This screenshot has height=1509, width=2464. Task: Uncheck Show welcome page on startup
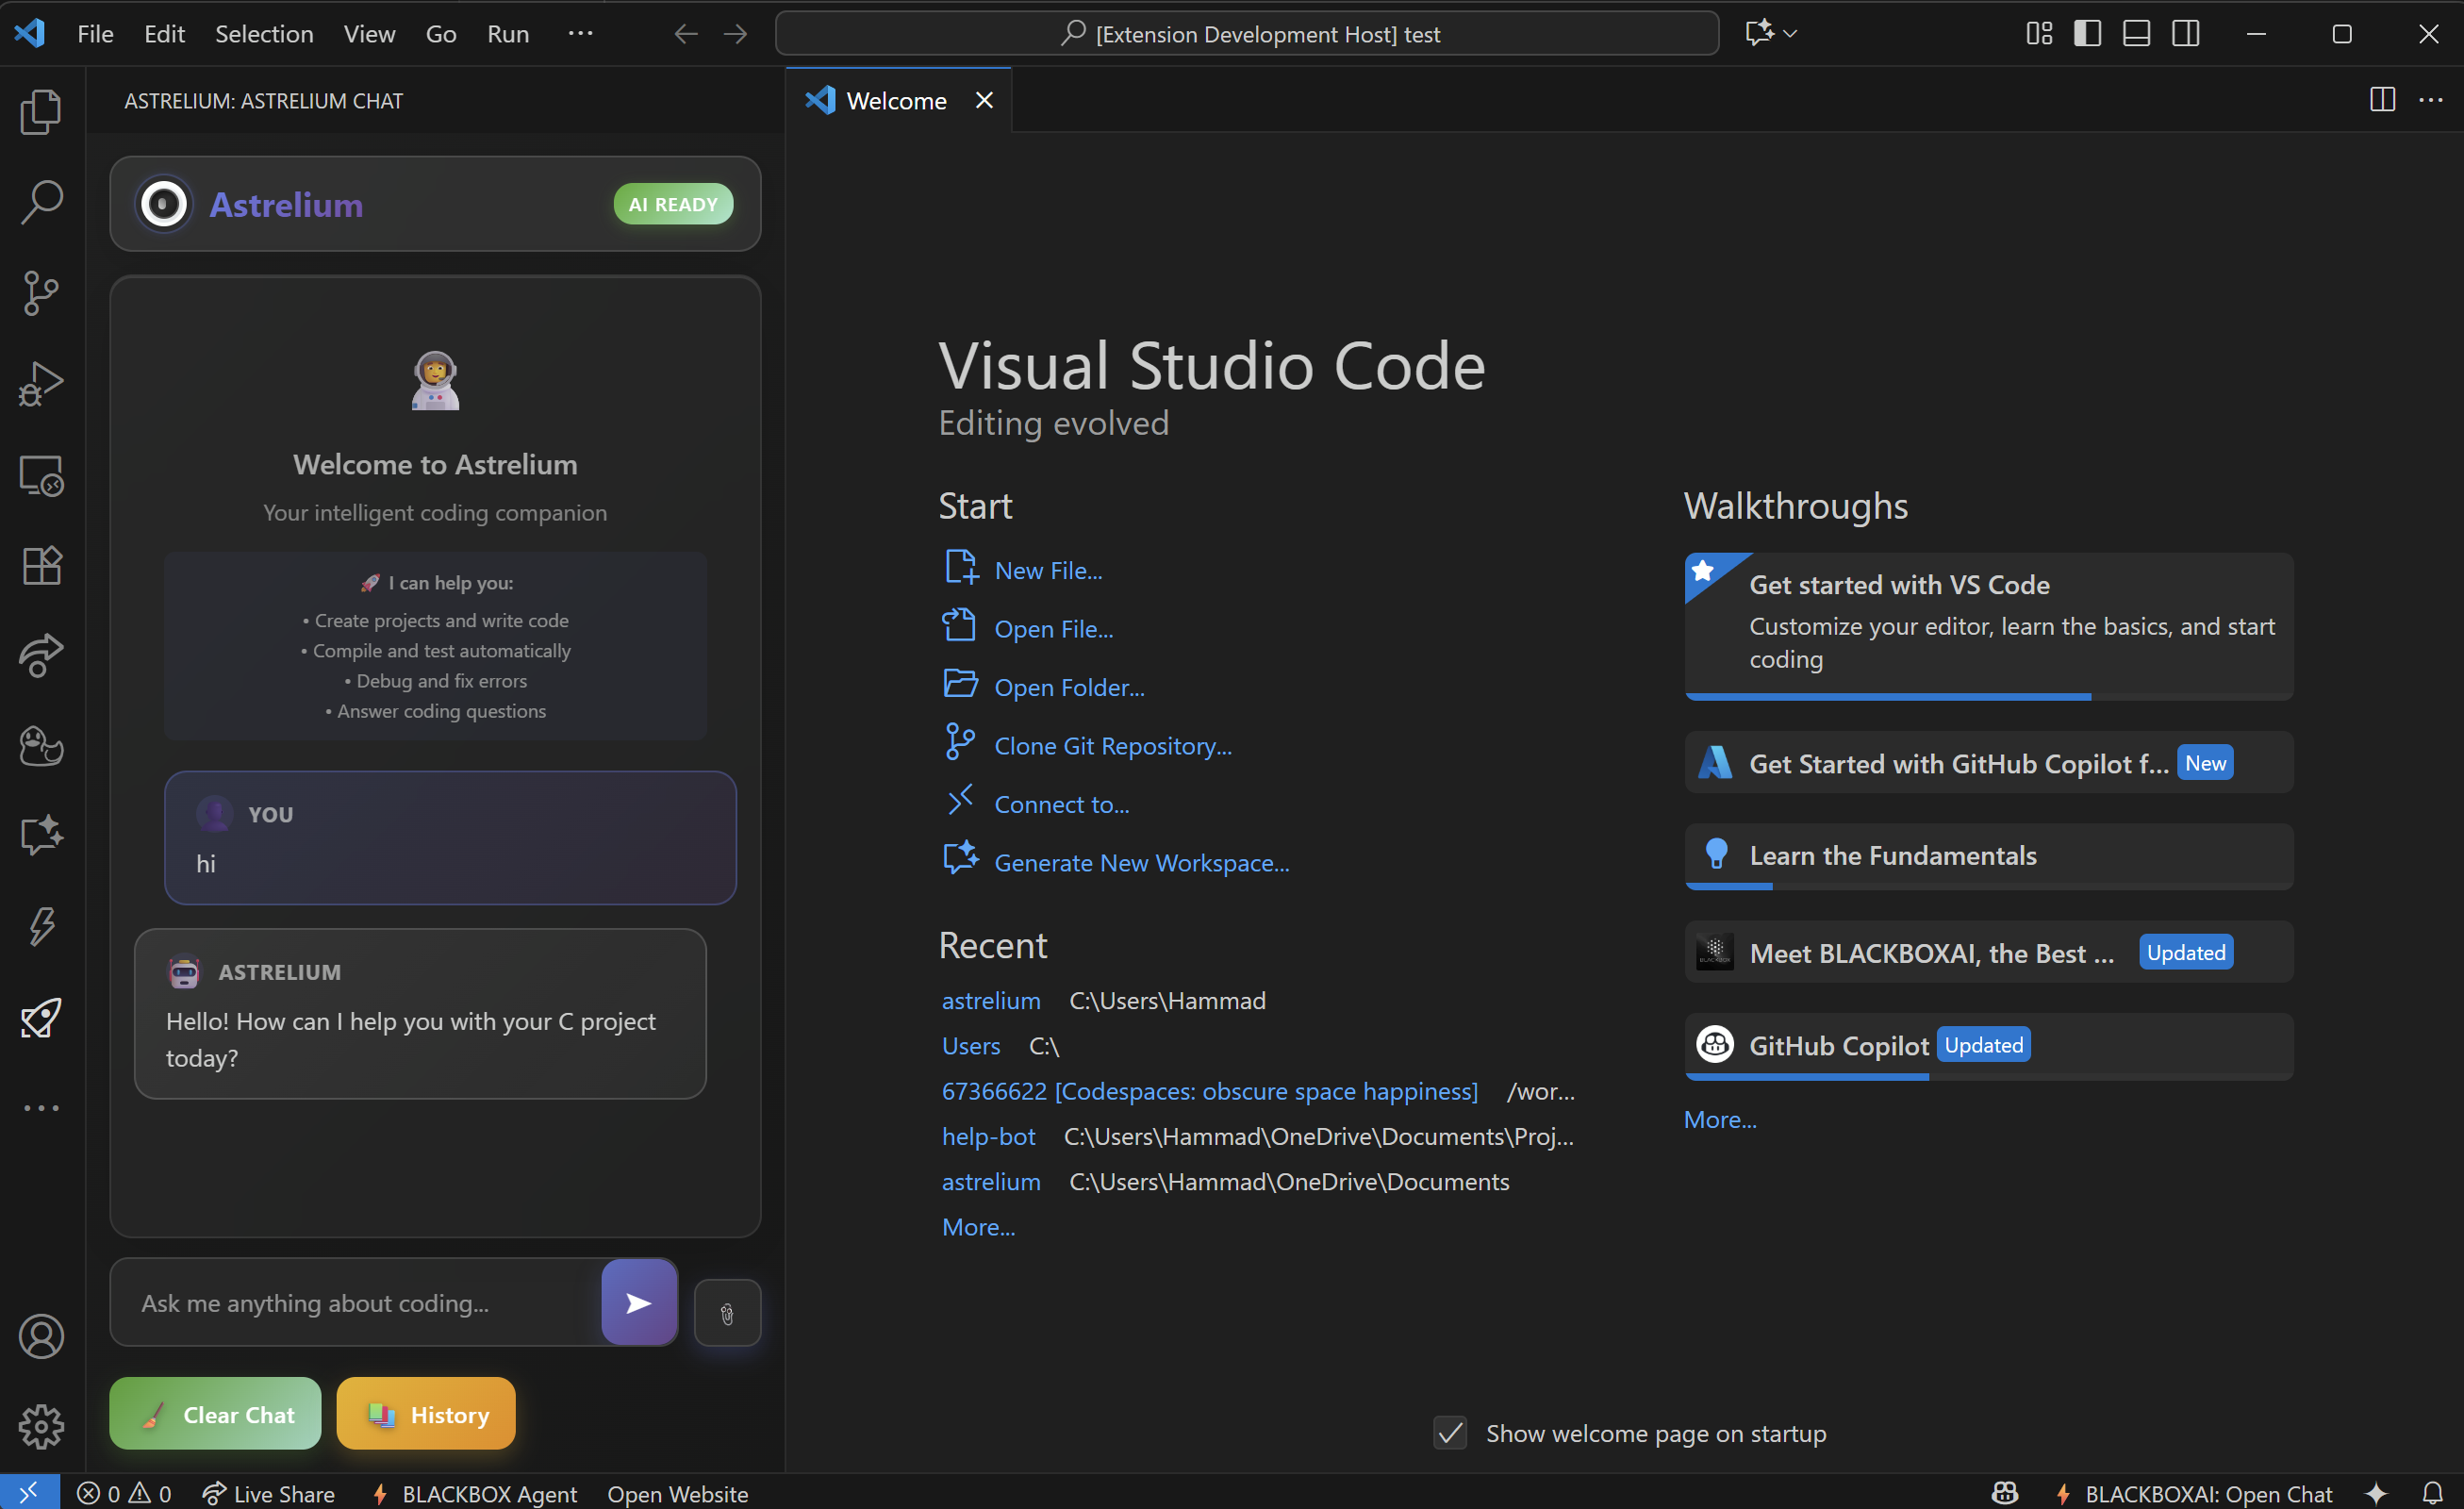click(x=1450, y=1433)
